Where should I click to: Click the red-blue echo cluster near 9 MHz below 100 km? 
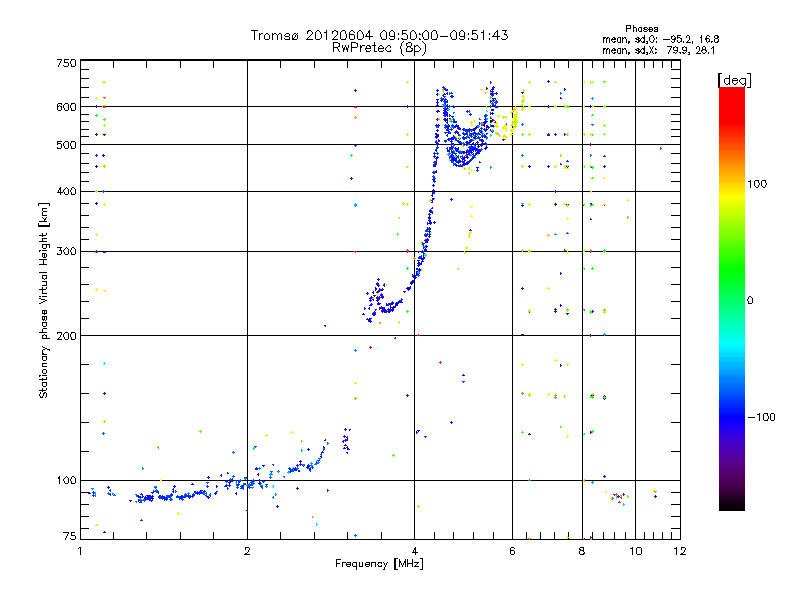(617, 497)
